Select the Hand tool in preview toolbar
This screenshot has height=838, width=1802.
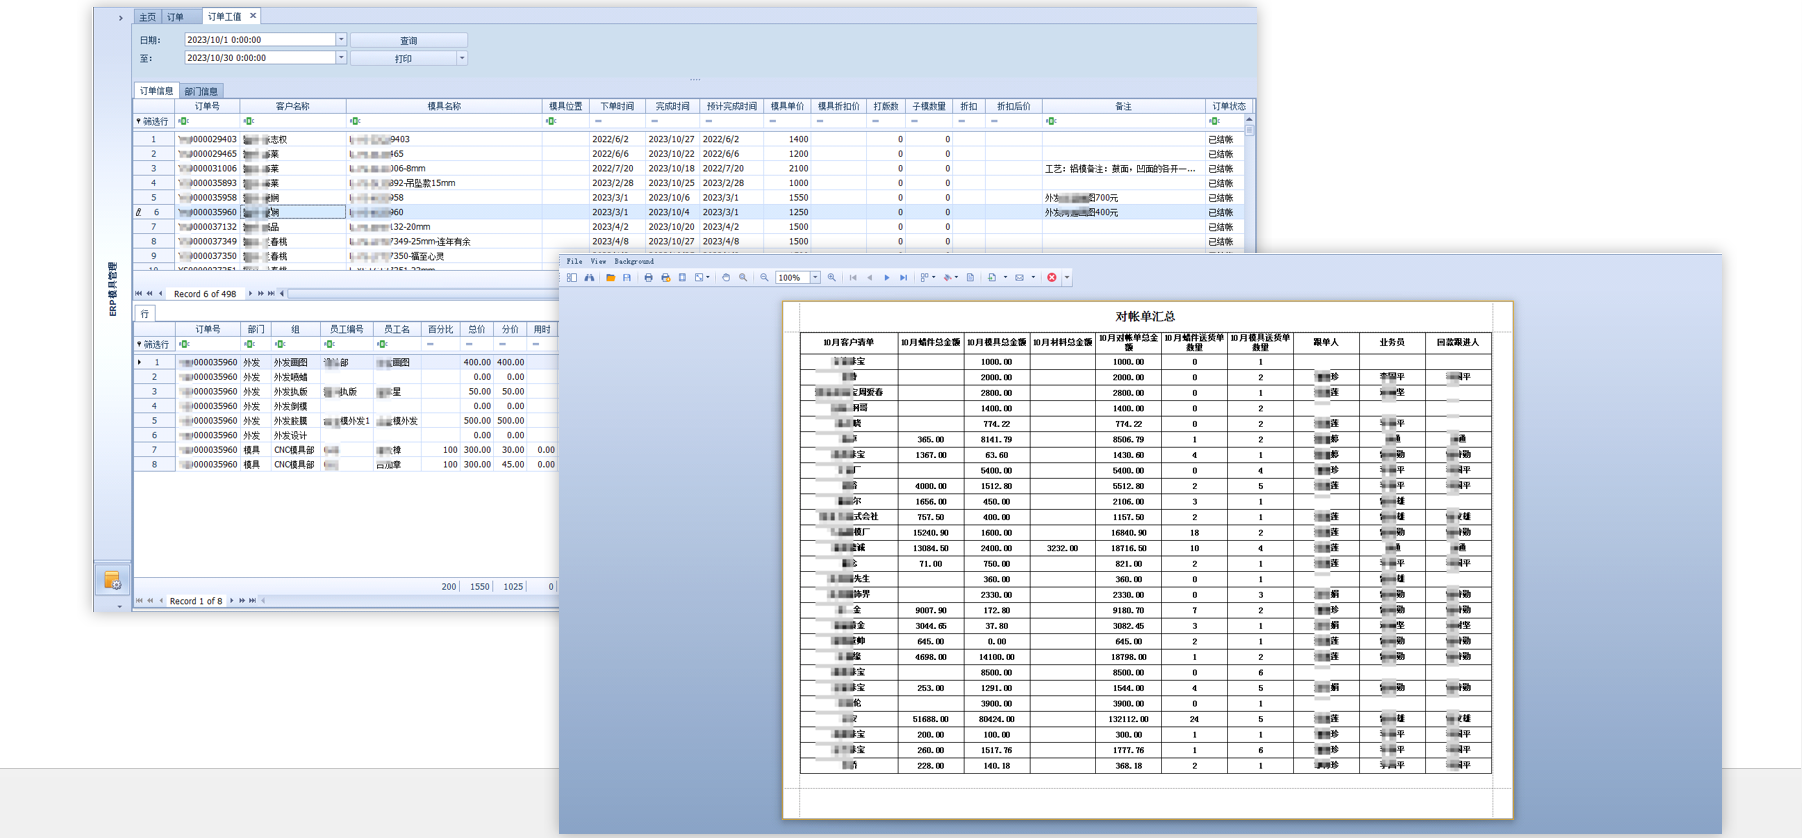[726, 278]
